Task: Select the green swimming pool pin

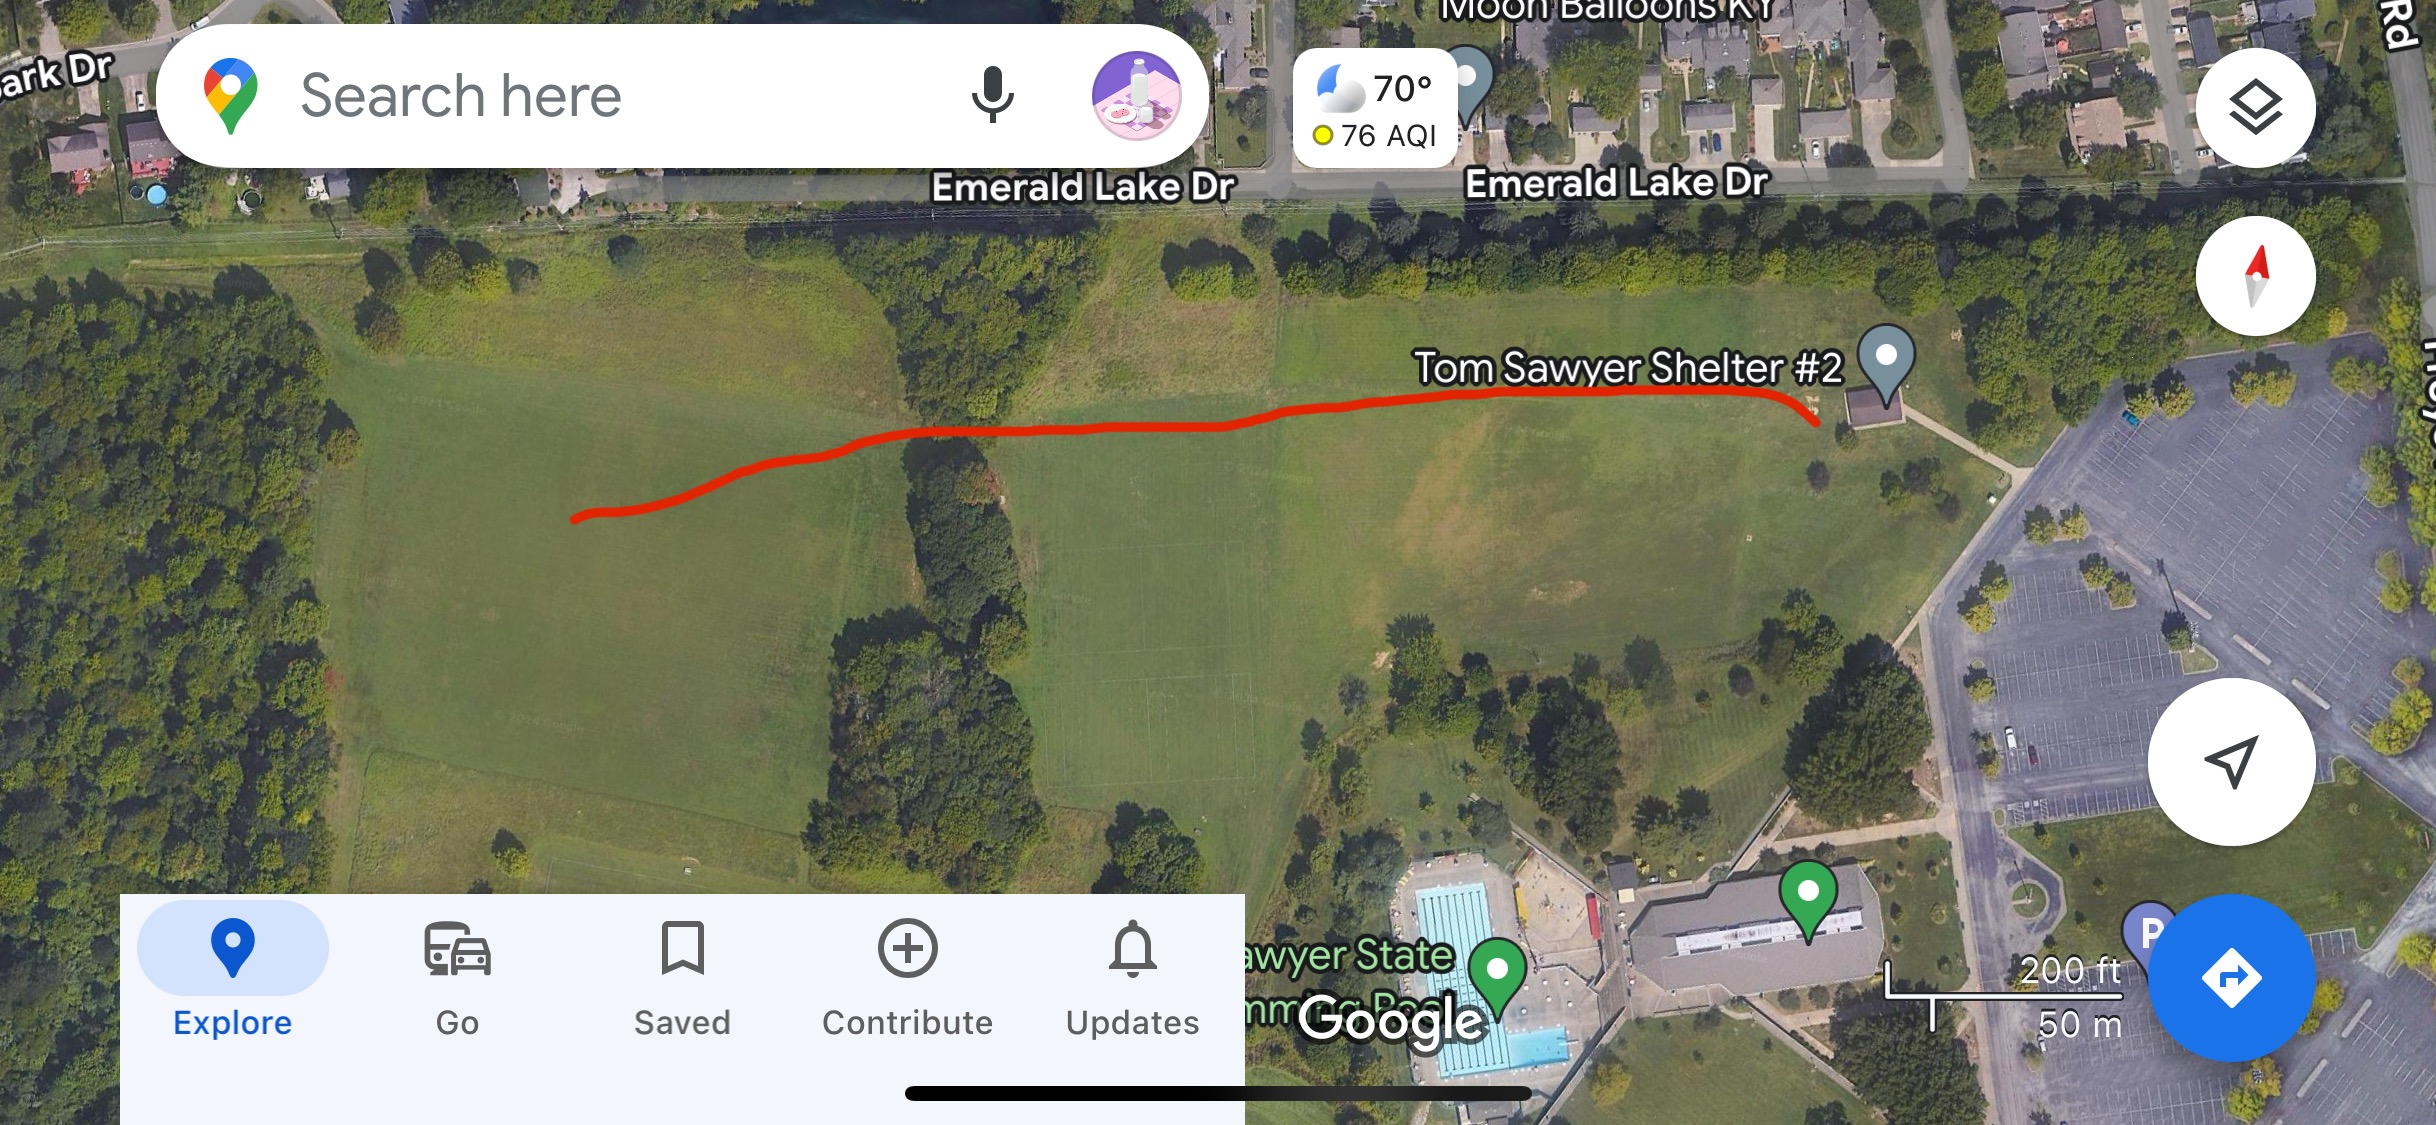Action: pyautogui.click(x=1497, y=976)
